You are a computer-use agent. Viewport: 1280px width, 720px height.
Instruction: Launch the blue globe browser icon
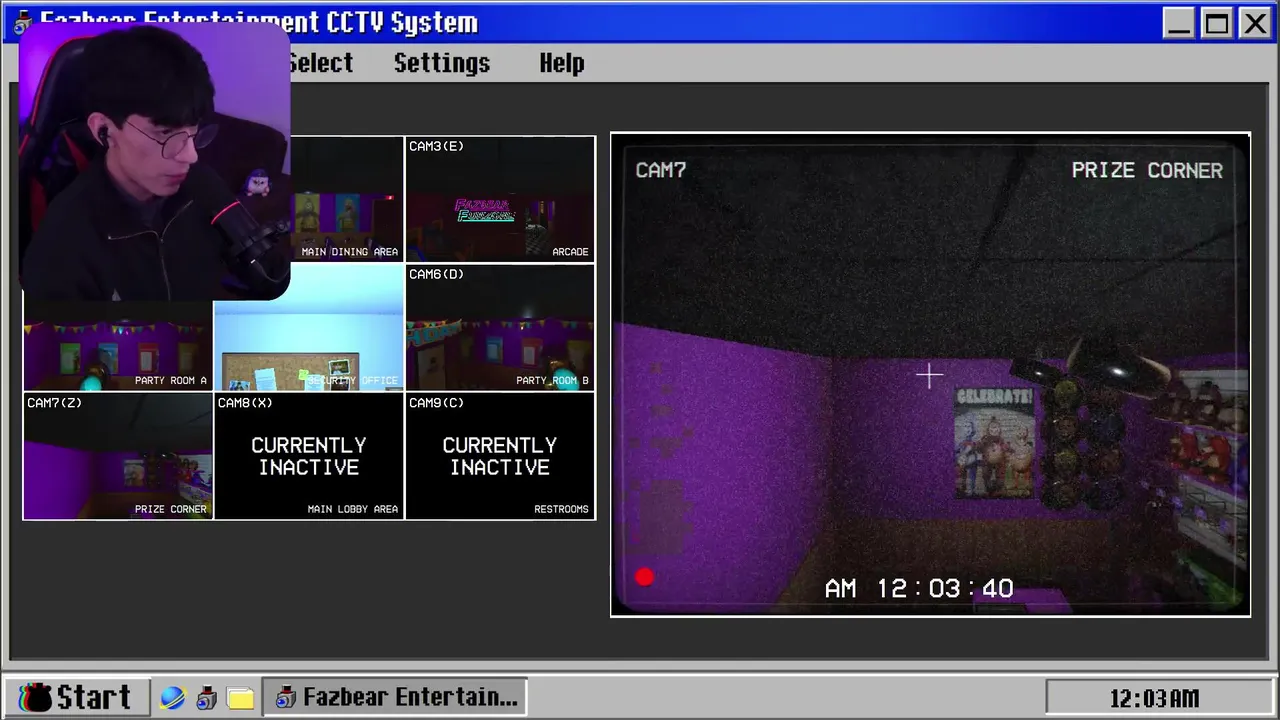pos(172,698)
